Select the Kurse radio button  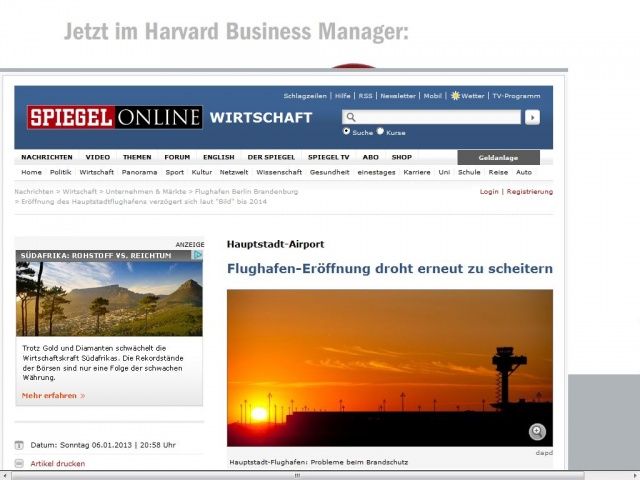(380, 131)
